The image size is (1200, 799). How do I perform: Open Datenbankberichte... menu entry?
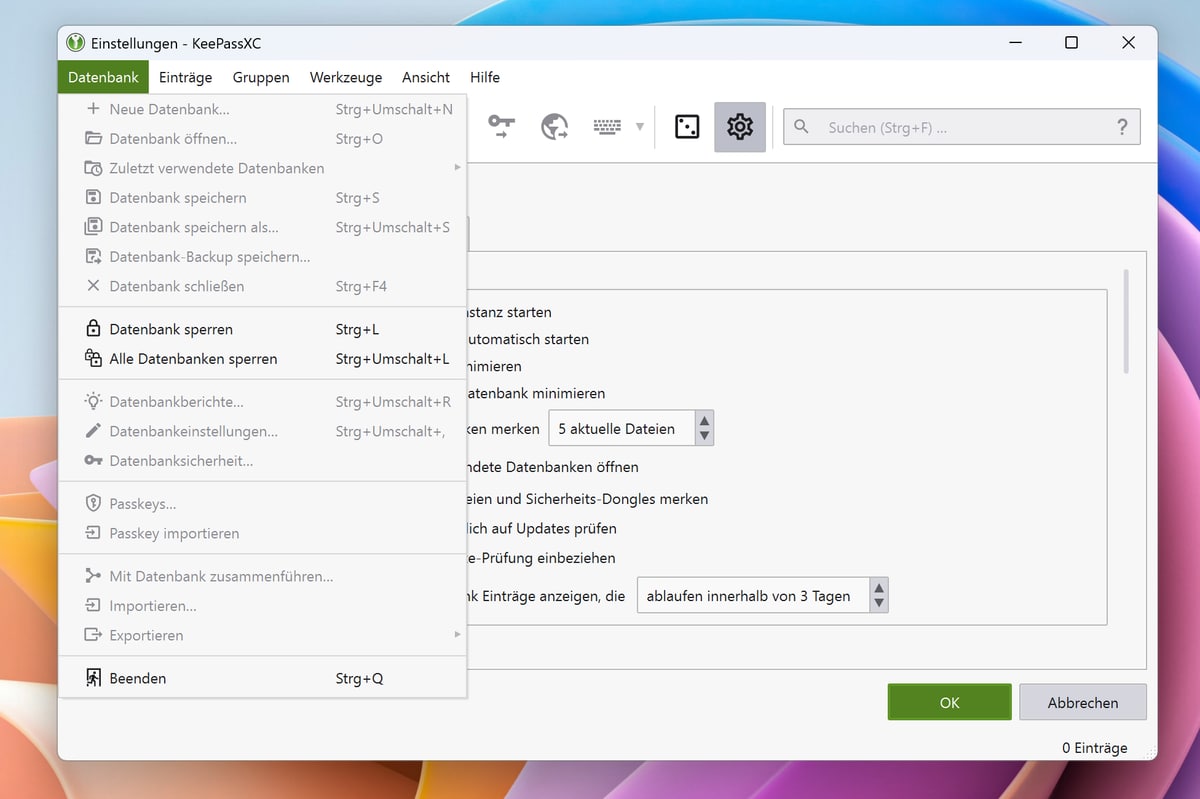[x=263, y=402]
